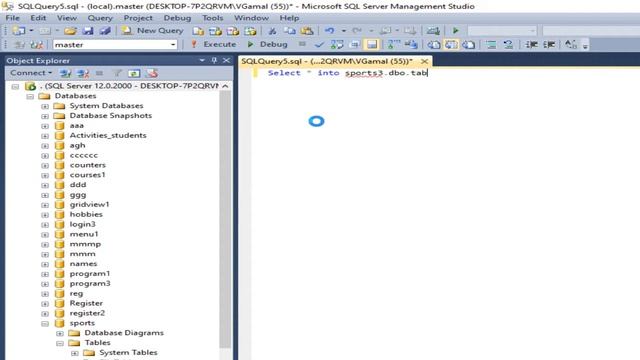Select the Database Diagrams folder
The image size is (640, 360).
click(124, 333)
